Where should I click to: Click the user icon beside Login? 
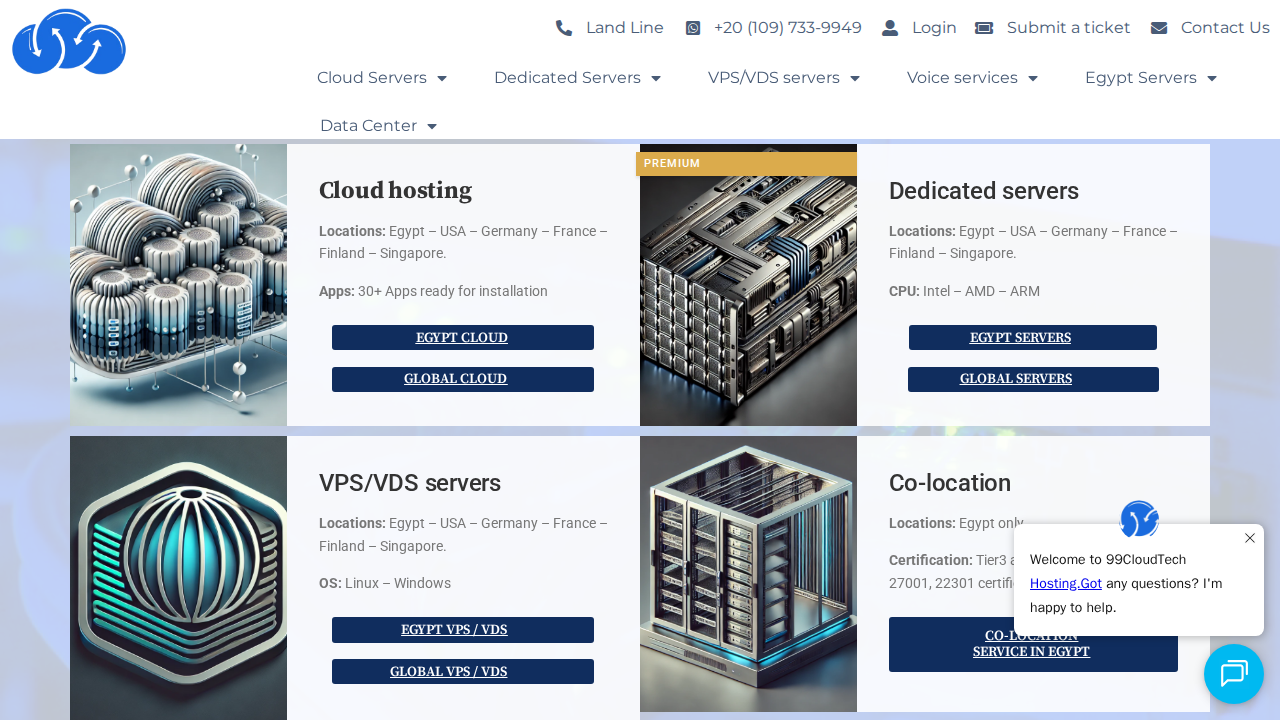coord(890,28)
